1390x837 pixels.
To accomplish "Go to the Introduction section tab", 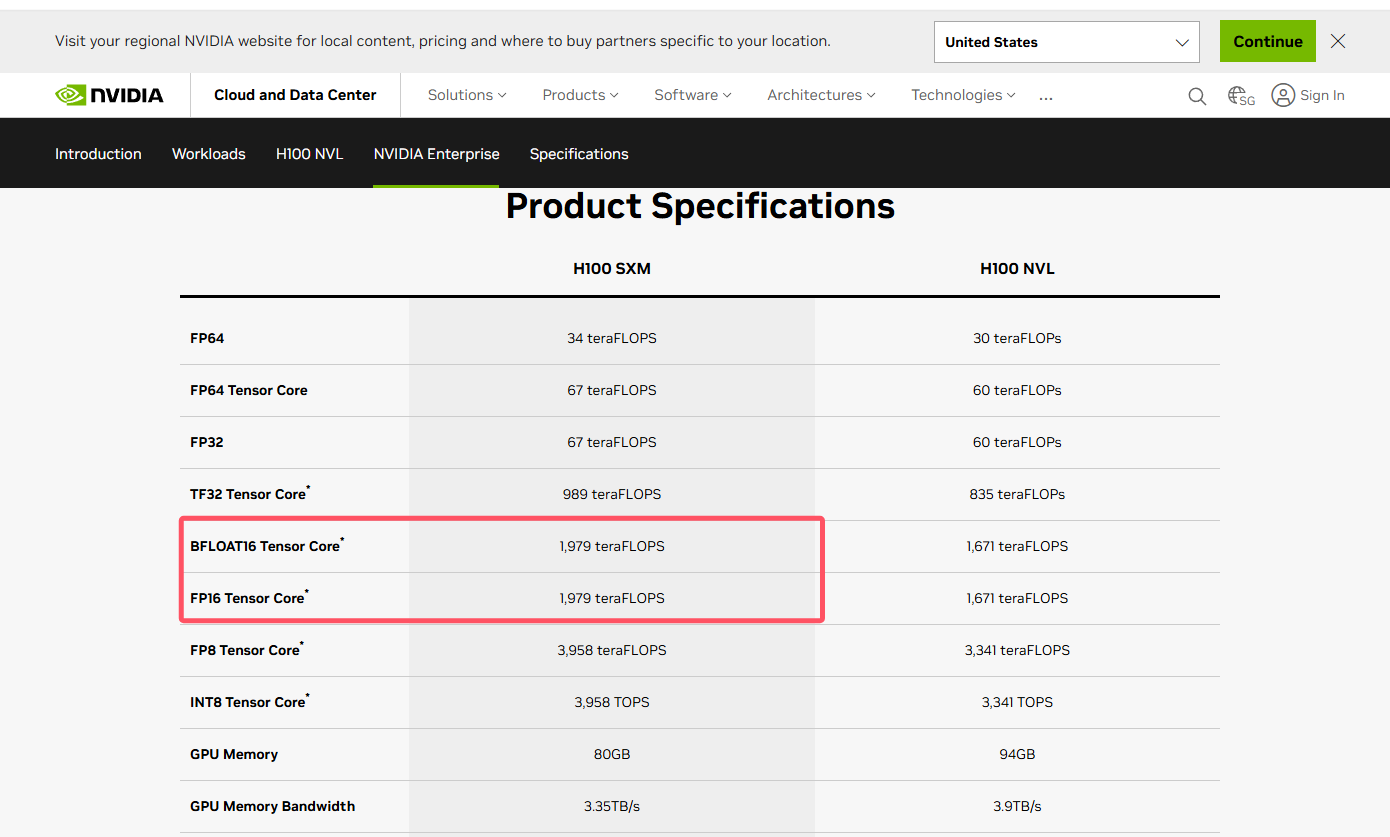I will pyautogui.click(x=98, y=154).
